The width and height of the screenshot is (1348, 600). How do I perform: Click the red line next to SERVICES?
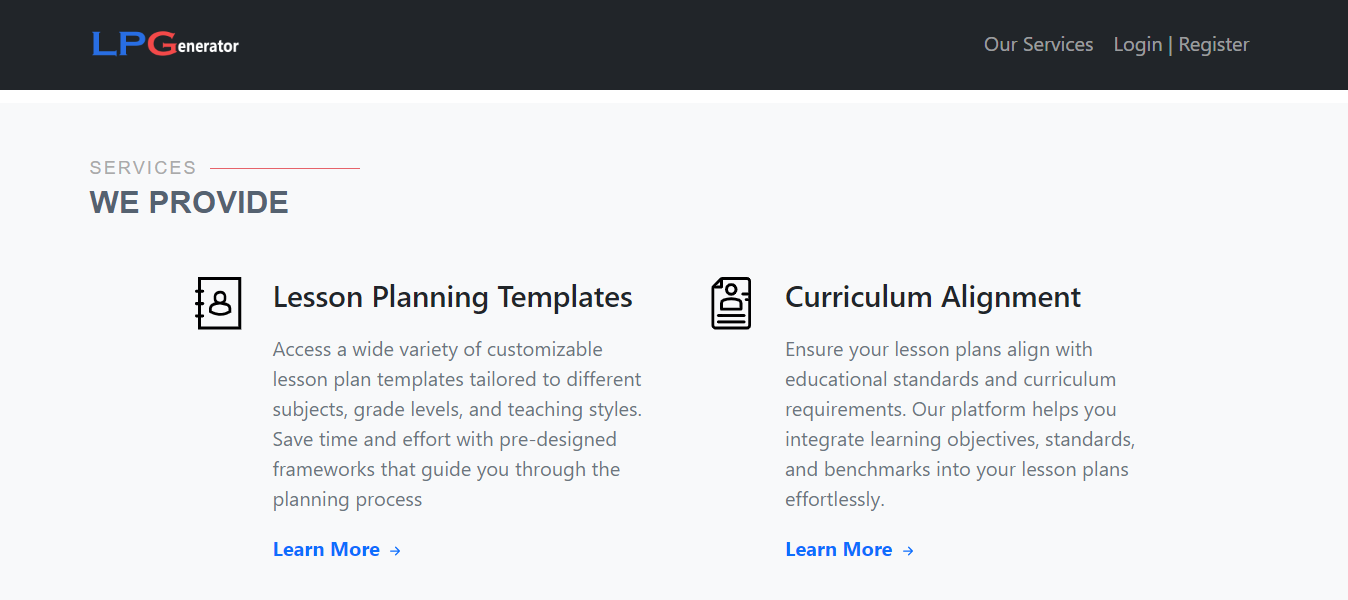(285, 168)
